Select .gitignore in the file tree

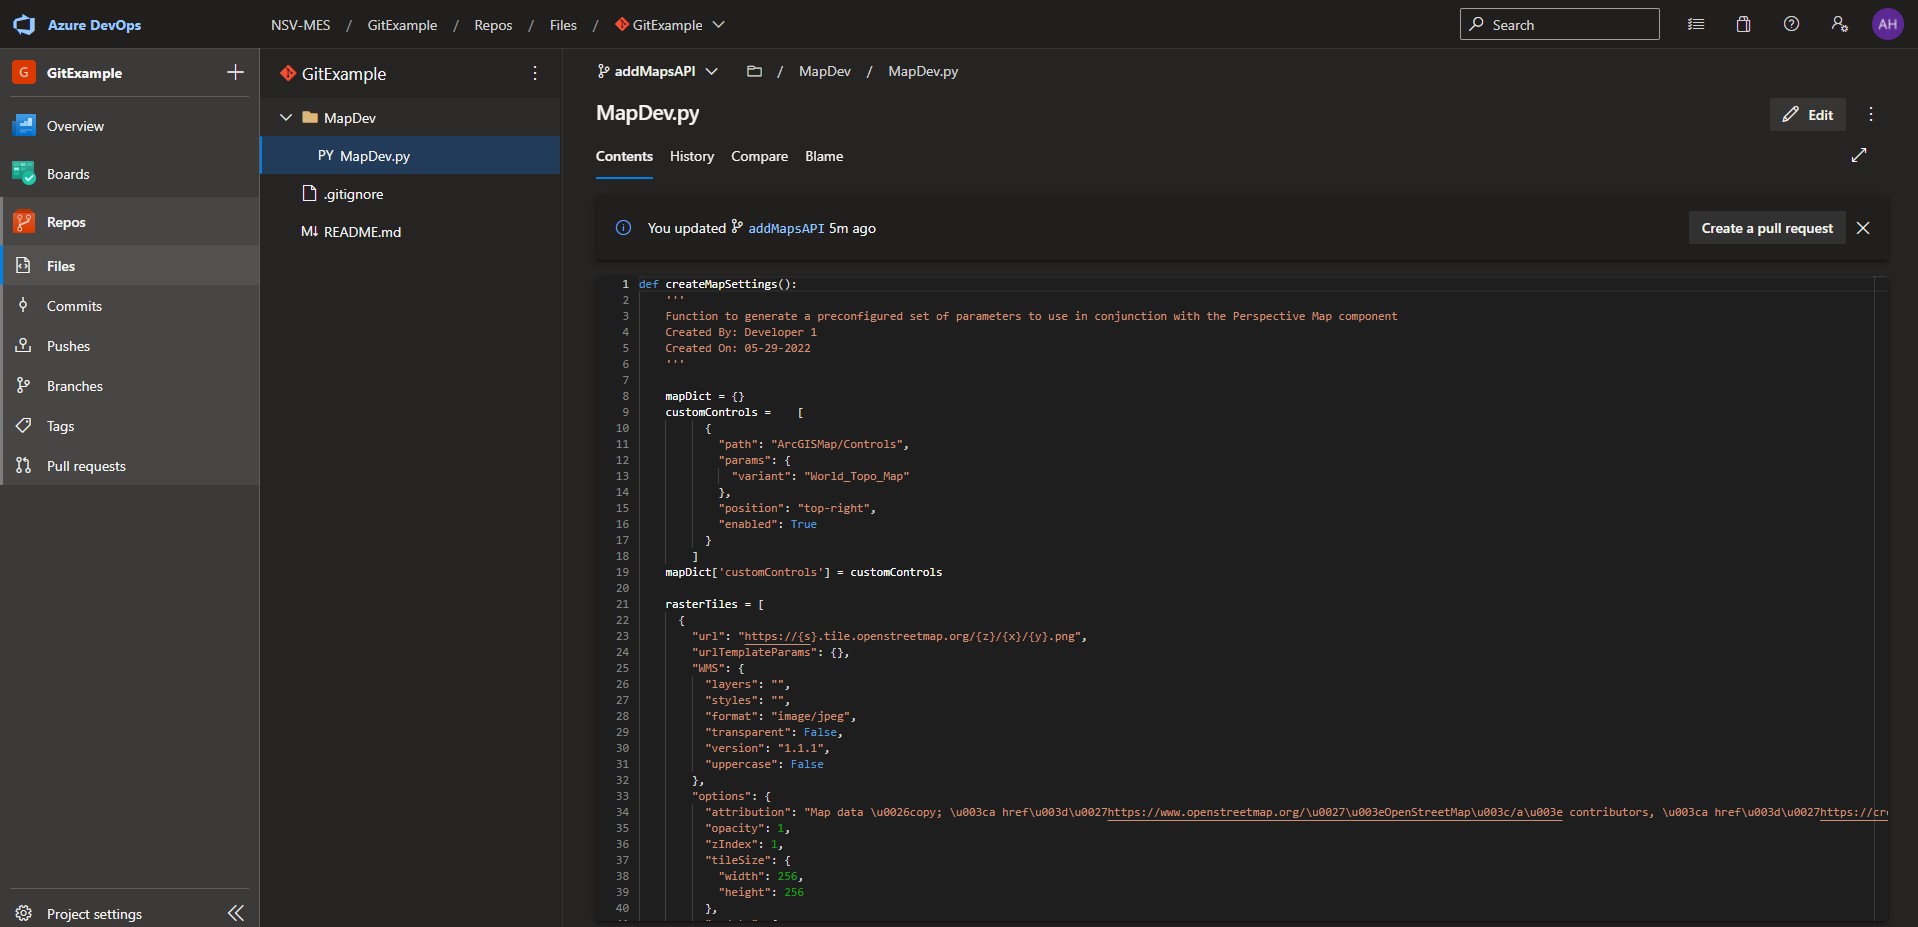[x=410, y=193]
